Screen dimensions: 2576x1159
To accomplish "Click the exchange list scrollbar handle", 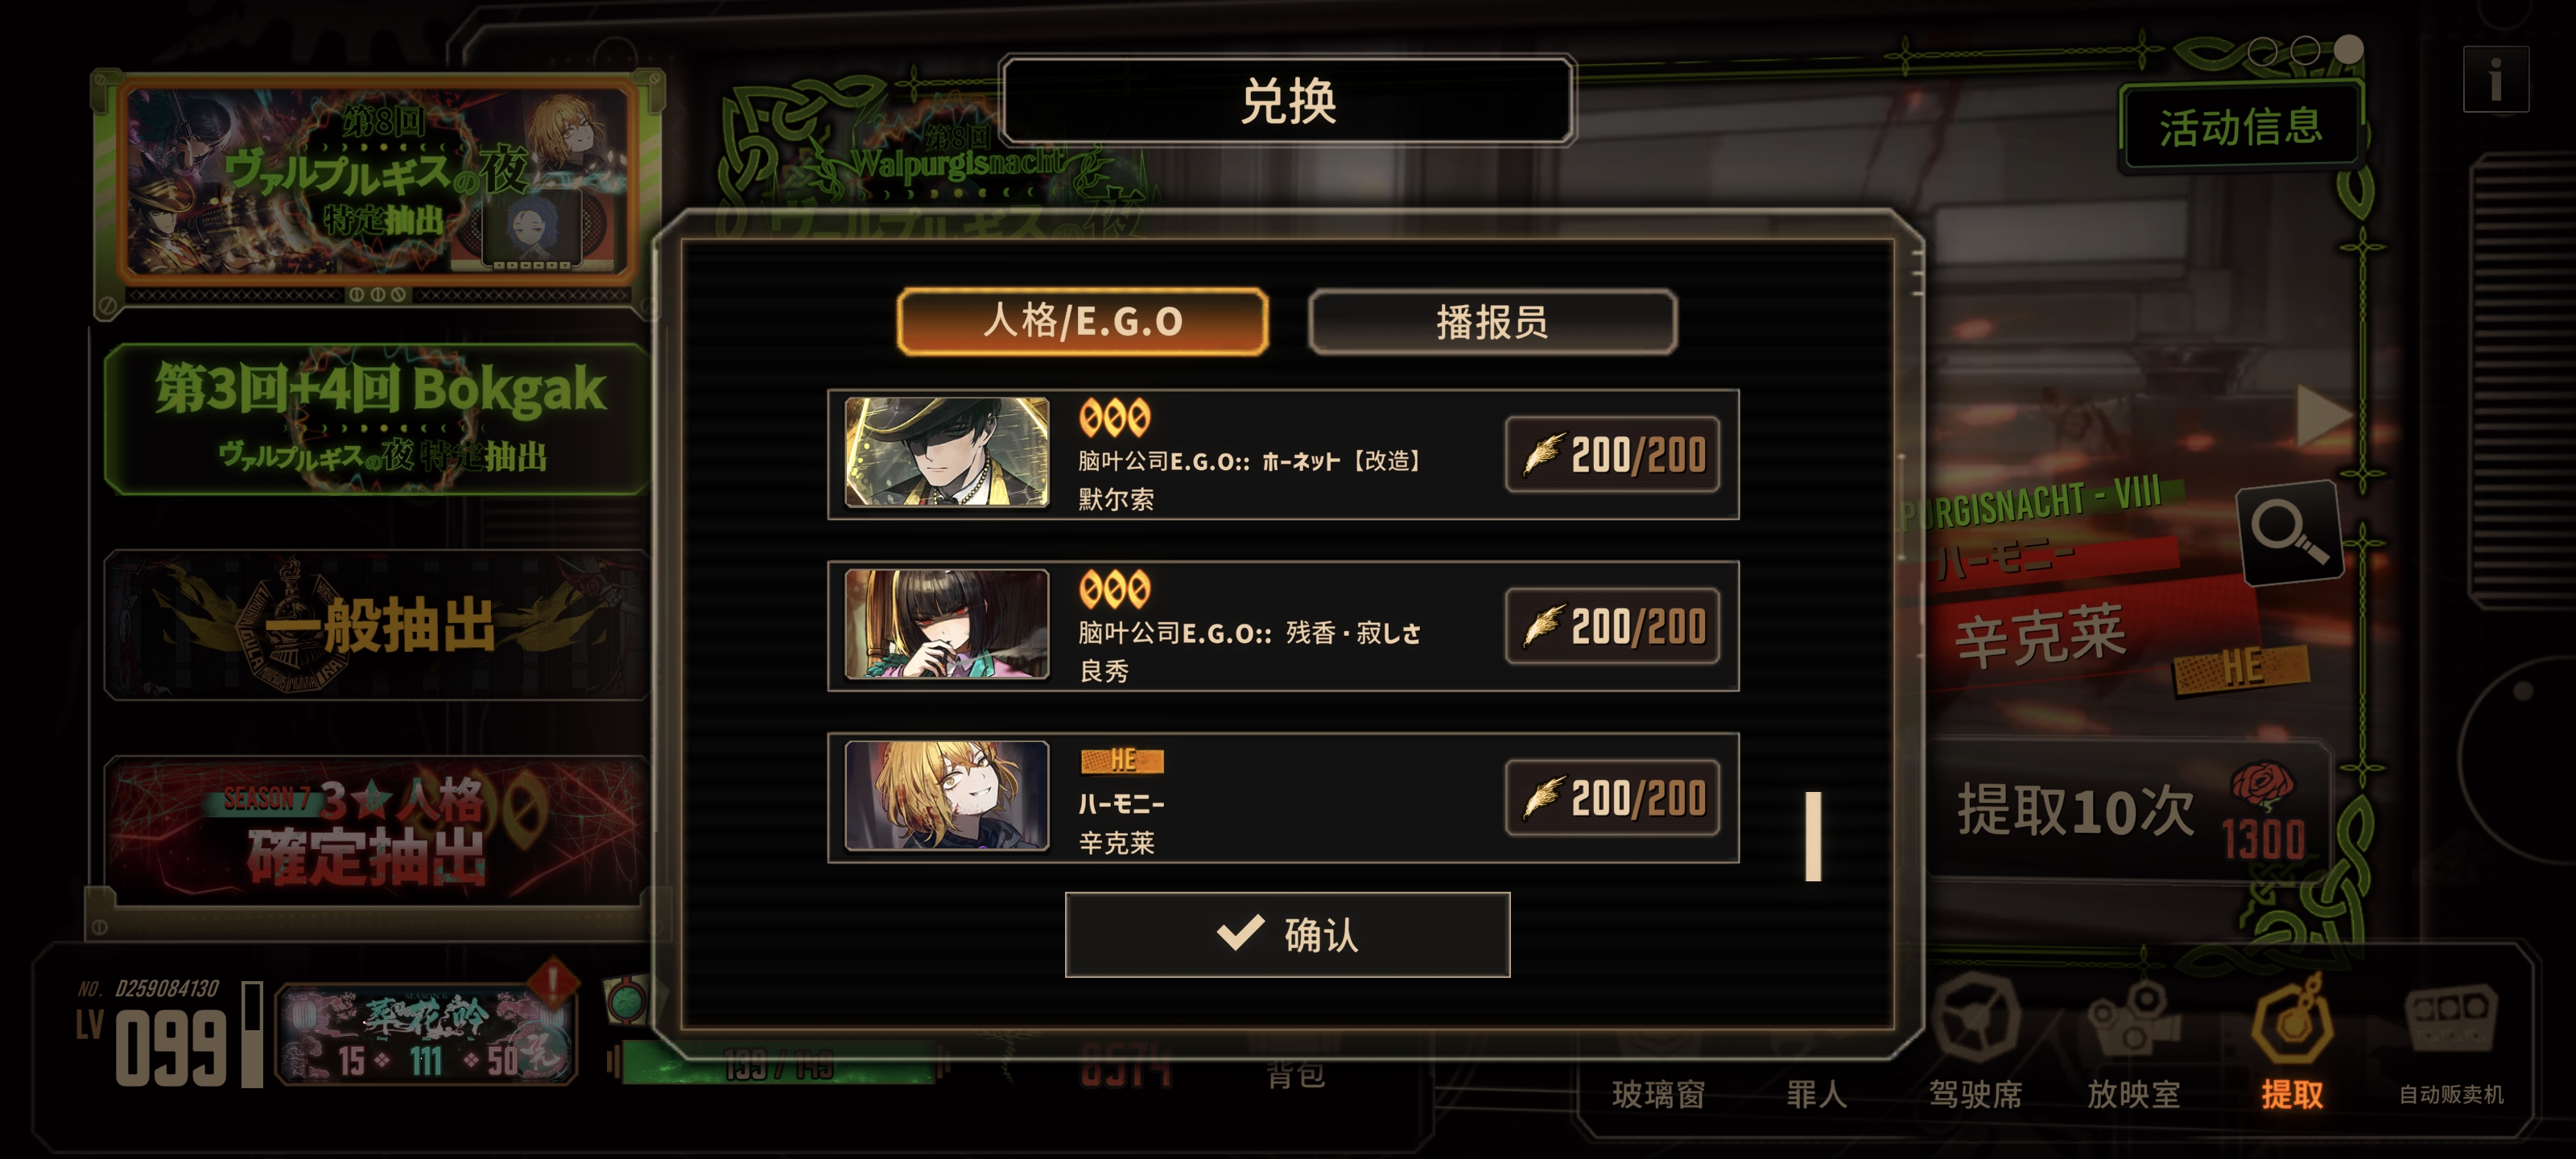I will (1813, 837).
